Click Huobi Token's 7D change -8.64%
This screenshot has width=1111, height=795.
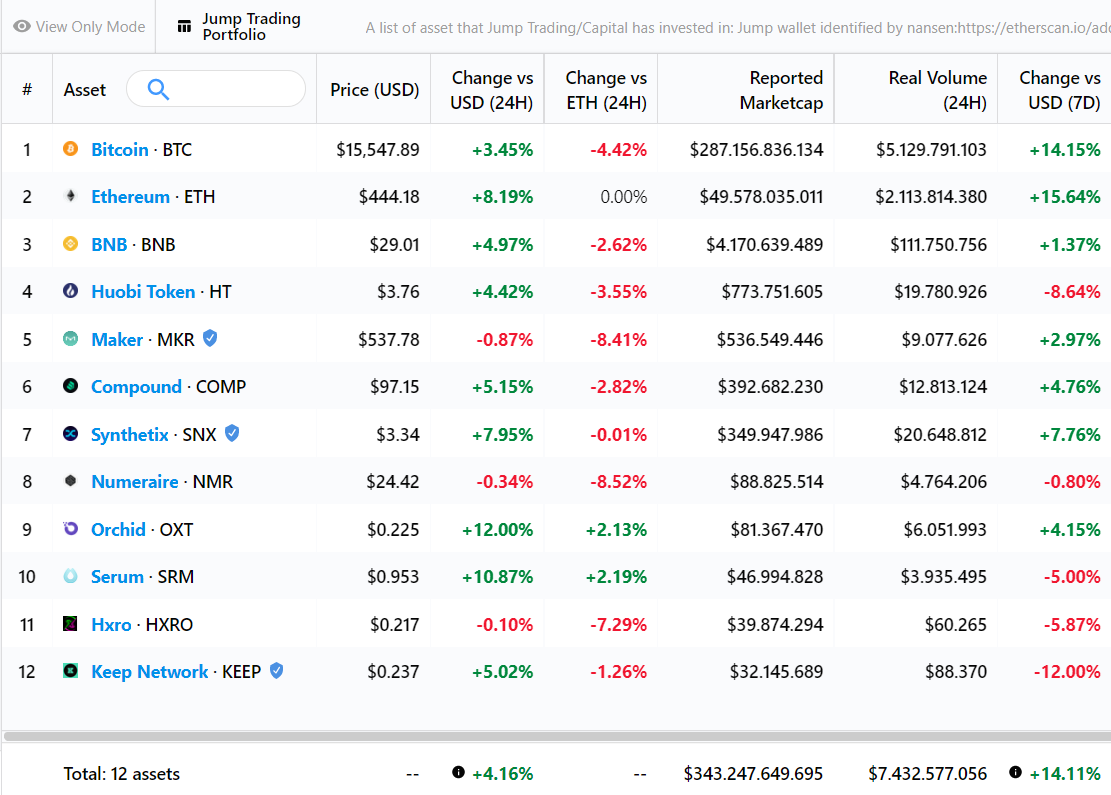tap(1071, 292)
